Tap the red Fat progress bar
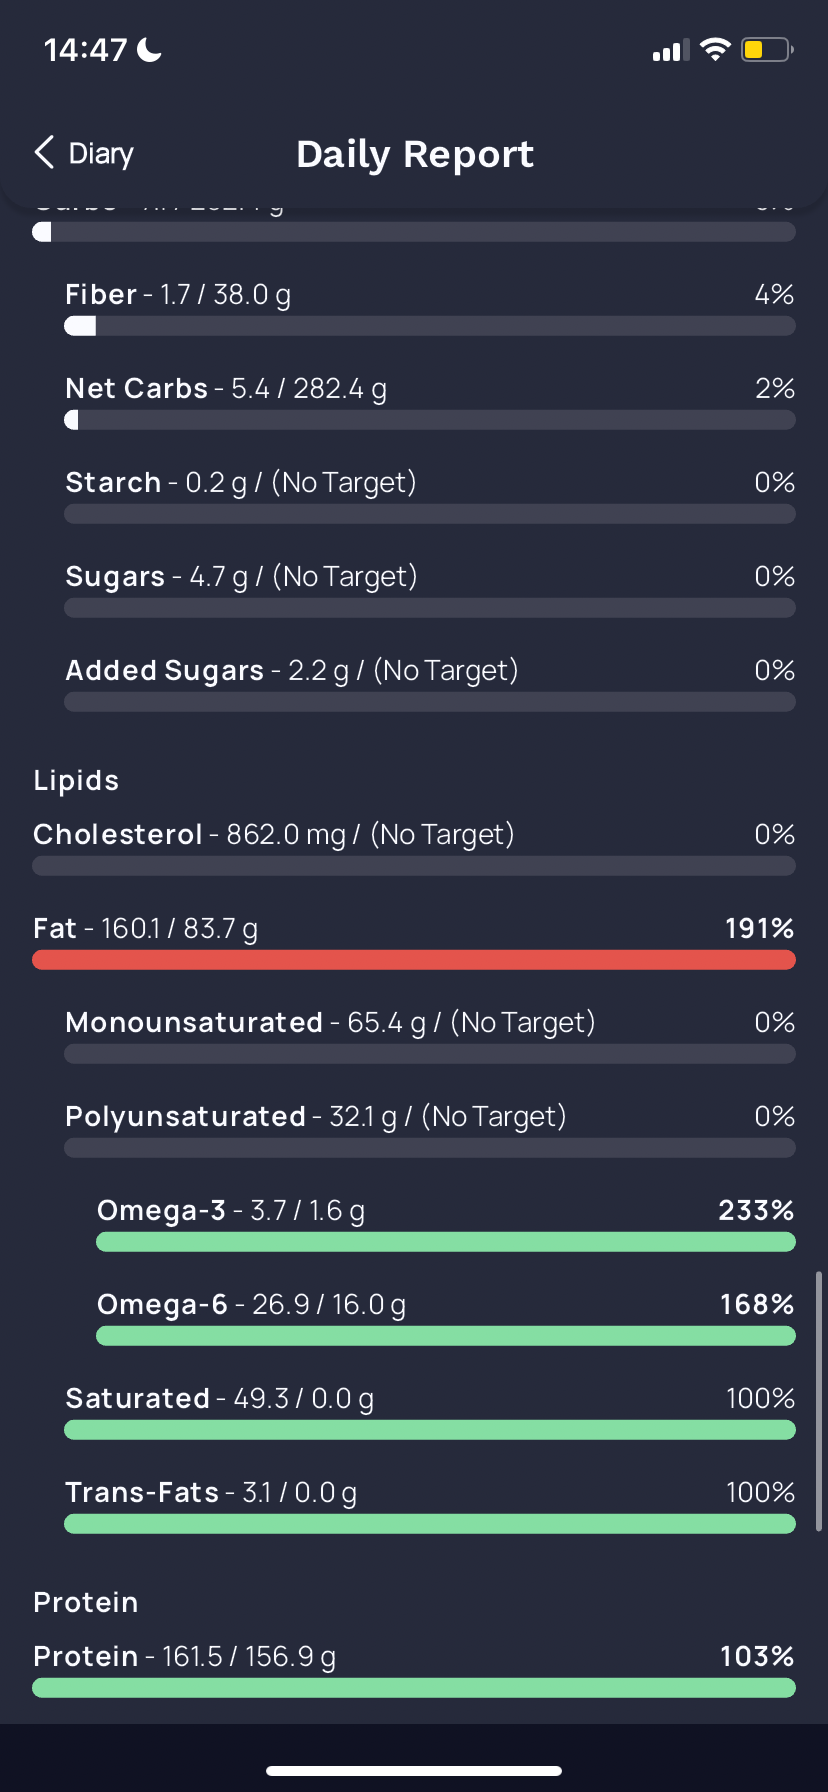The width and height of the screenshot is (828, 1792). click(414, 960)
